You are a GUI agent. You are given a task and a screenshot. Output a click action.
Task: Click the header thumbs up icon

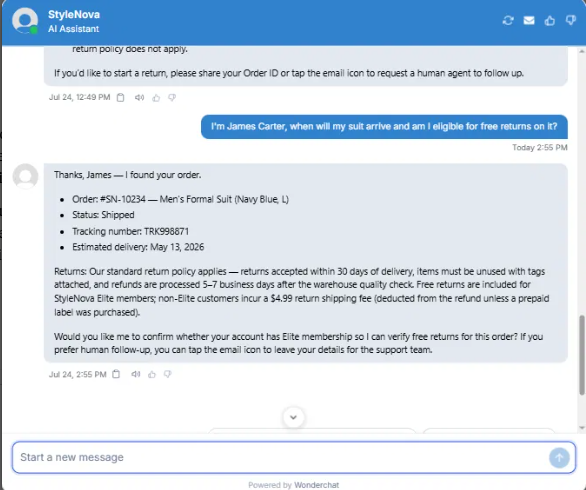tap(549, 20)
